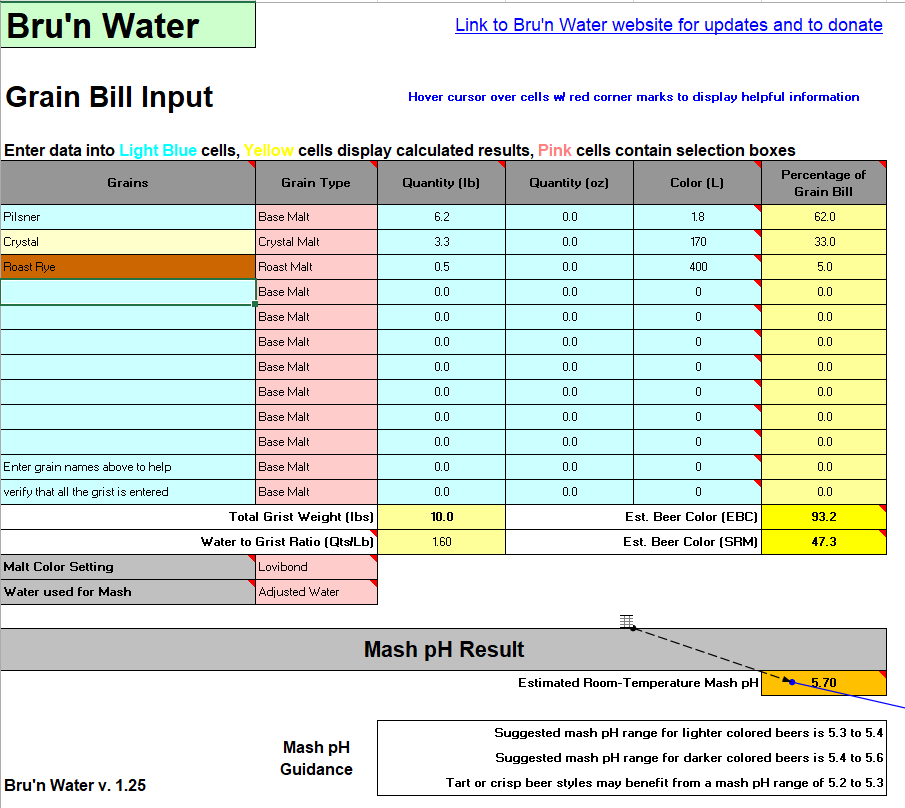The height and width of the screenshot is (808, 905).
Task: Select Est. Beer Color SRM value 47.3
Action: [824, 542]
